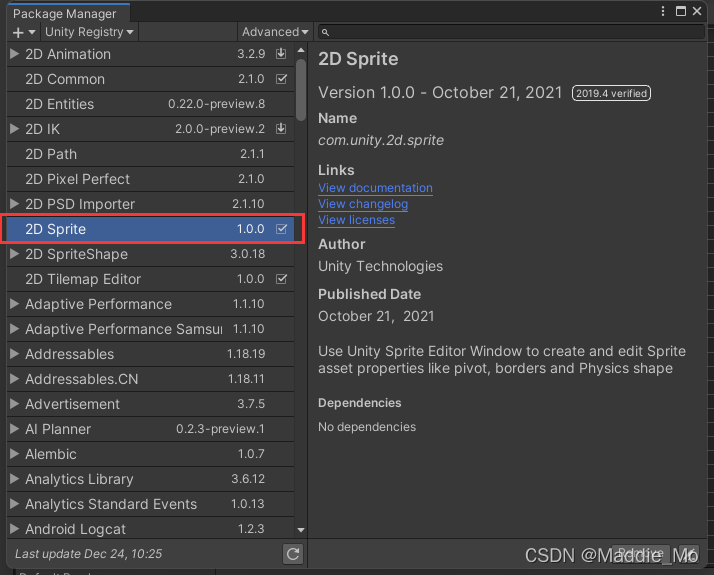Click the download icon beside 2D Animation

pyautogui.click(x=281, y=54)
